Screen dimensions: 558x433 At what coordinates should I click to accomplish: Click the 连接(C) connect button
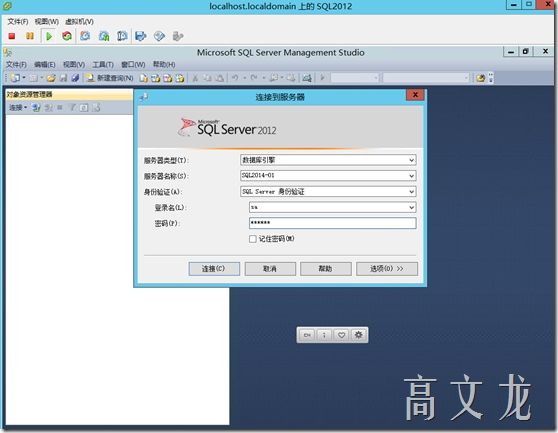tap(214, 269)
